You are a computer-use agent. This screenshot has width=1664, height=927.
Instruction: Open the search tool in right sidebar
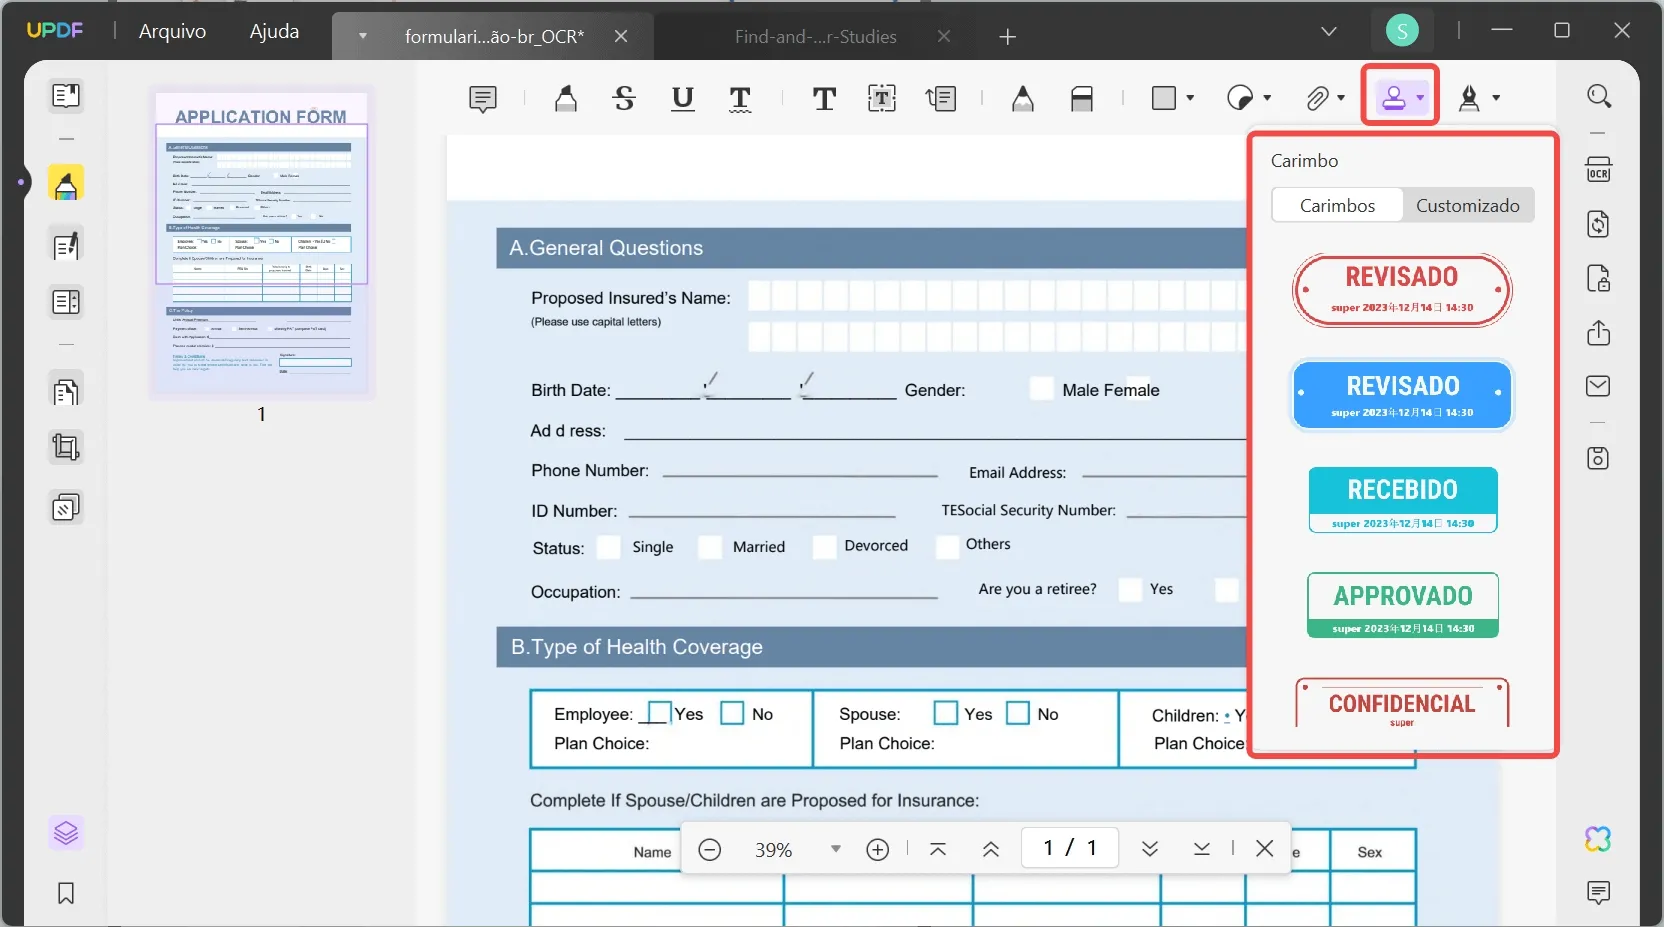1598,96
